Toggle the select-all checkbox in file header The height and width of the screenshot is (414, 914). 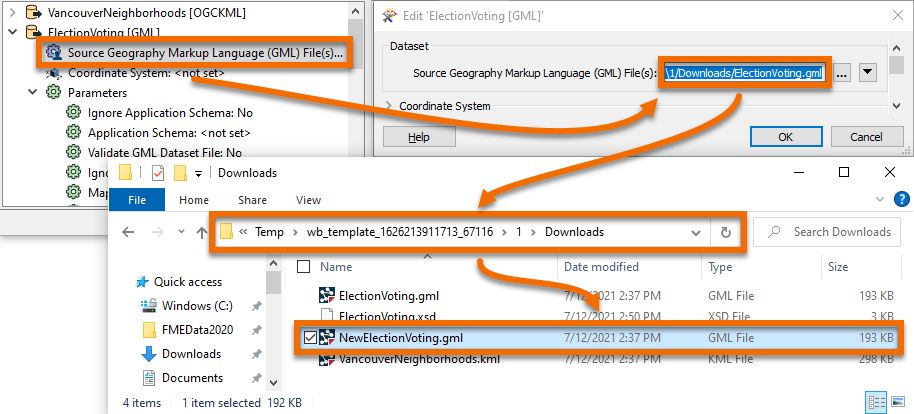click(304, 267)
